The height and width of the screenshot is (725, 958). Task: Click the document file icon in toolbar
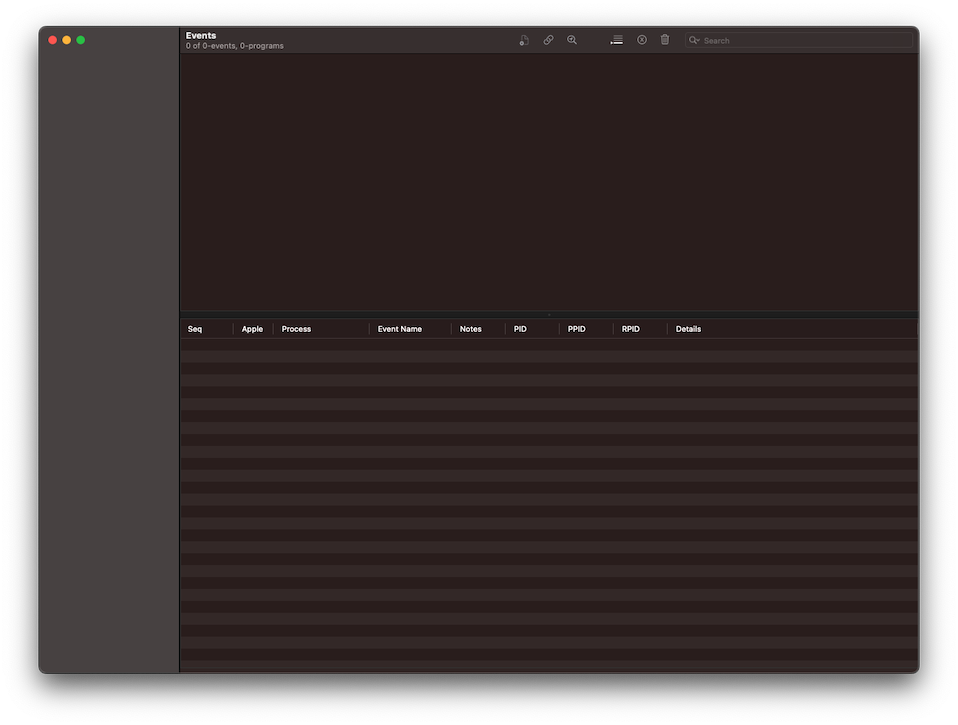click(524, 40)
